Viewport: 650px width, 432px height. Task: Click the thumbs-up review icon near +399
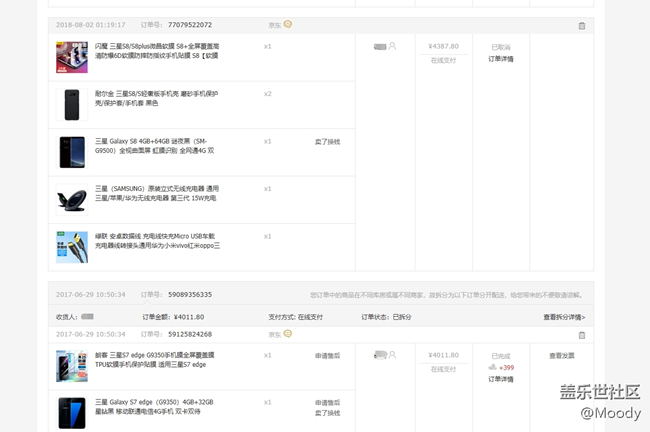(x=493, y=368)
